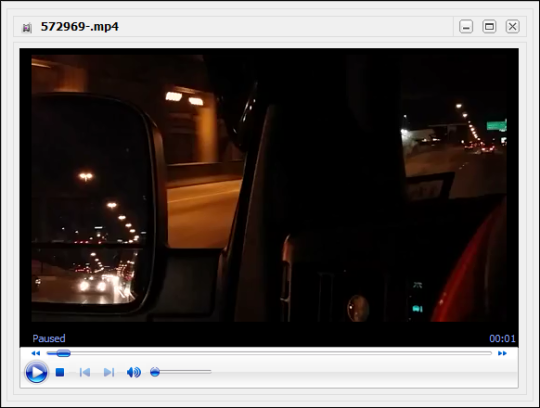540x408 pixels.
Task: Adjust the volume slider handle
Action: [x=155, y=372]
